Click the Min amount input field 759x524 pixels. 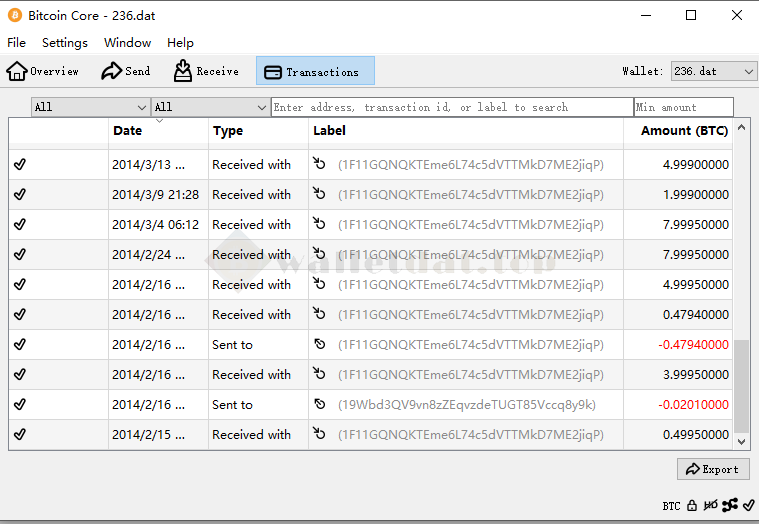683,107
